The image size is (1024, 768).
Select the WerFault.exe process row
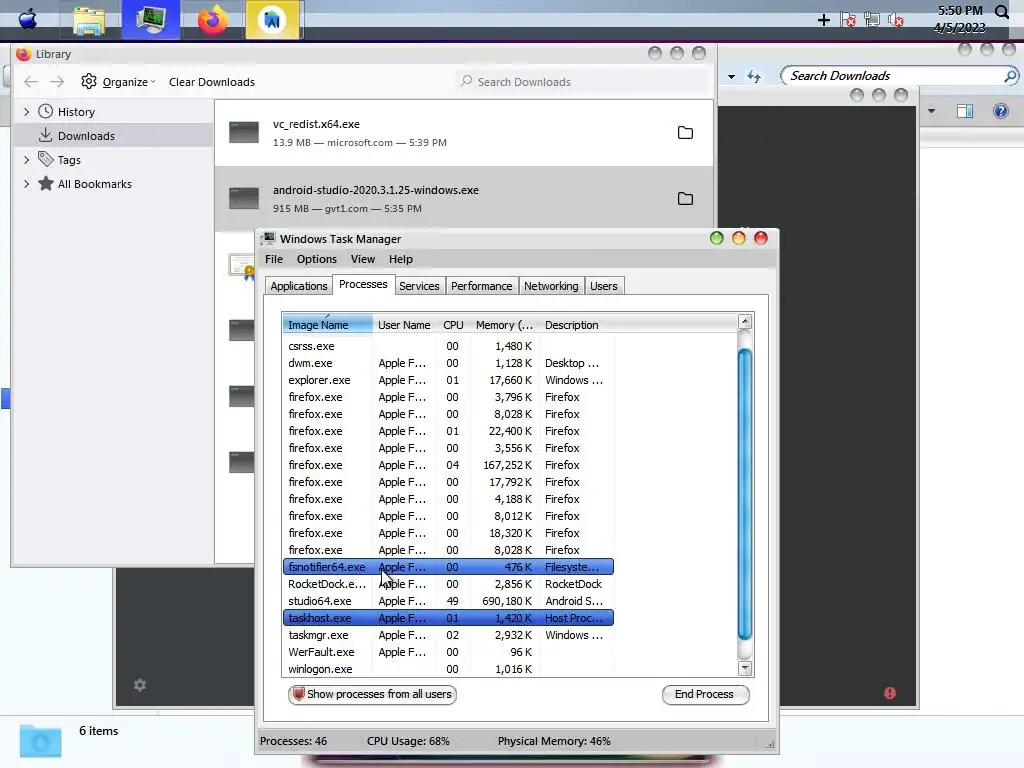pos(448,652)
